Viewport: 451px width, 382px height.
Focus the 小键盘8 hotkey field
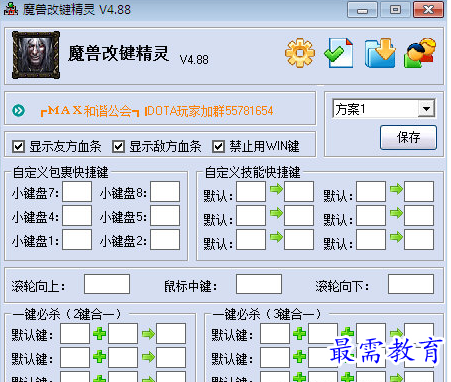tap(165, 192)
